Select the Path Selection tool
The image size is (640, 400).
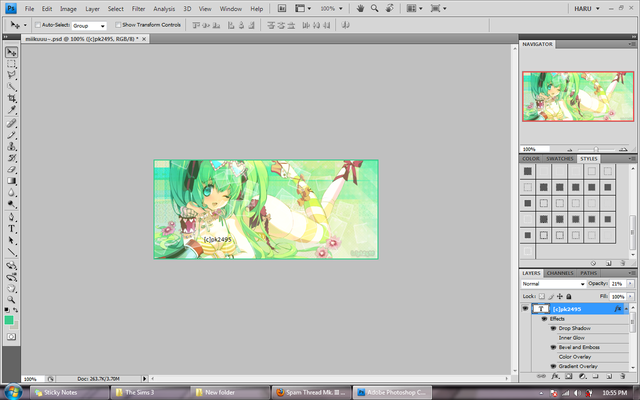(11, 240)
